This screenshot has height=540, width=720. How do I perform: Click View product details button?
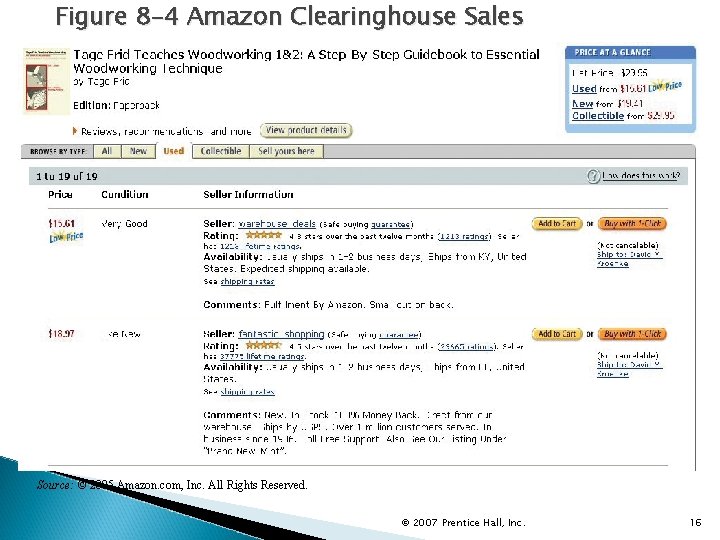tap(306, 130)
